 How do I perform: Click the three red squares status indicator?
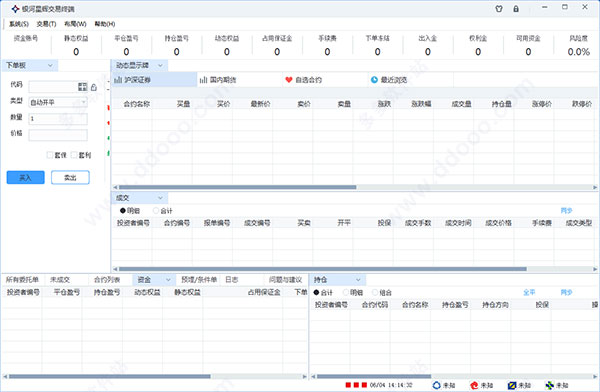356,385
